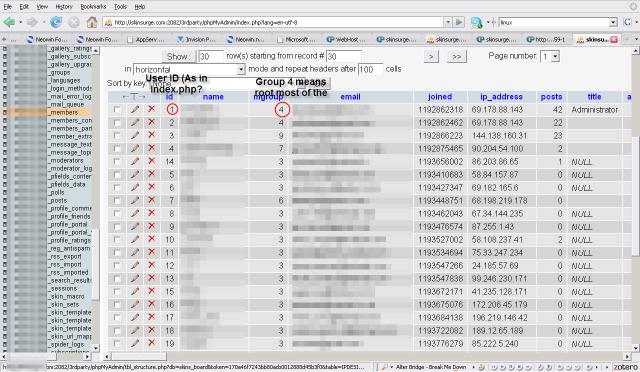Jump to last page with >> button
This screenshot has width=640, height=372.
[456, 56]
